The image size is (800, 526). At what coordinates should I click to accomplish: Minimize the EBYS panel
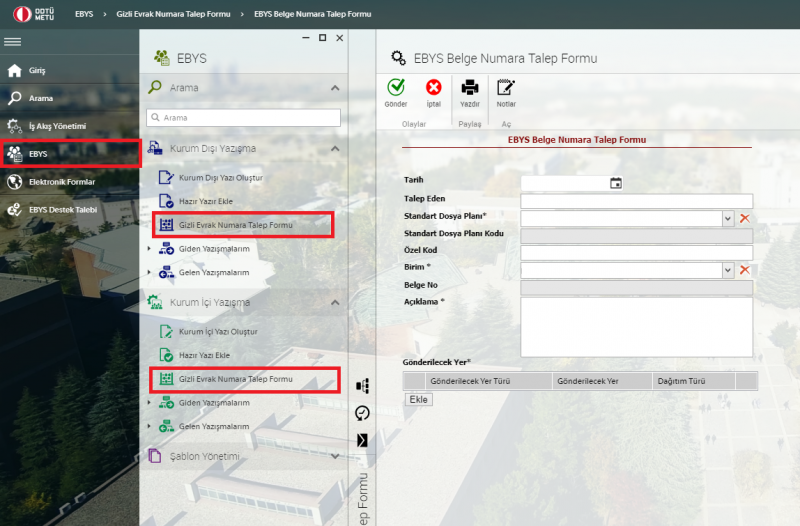306,38
